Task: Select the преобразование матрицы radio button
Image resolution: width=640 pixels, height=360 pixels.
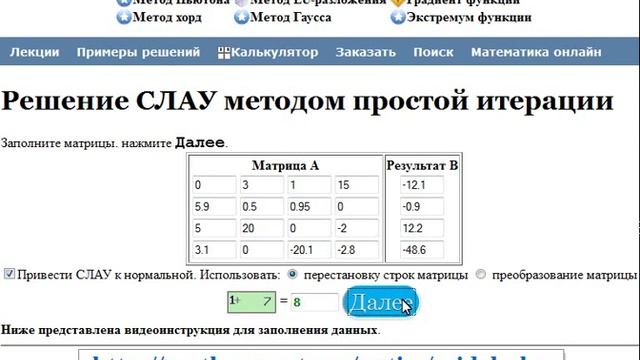Action: [x=480, y=274]
